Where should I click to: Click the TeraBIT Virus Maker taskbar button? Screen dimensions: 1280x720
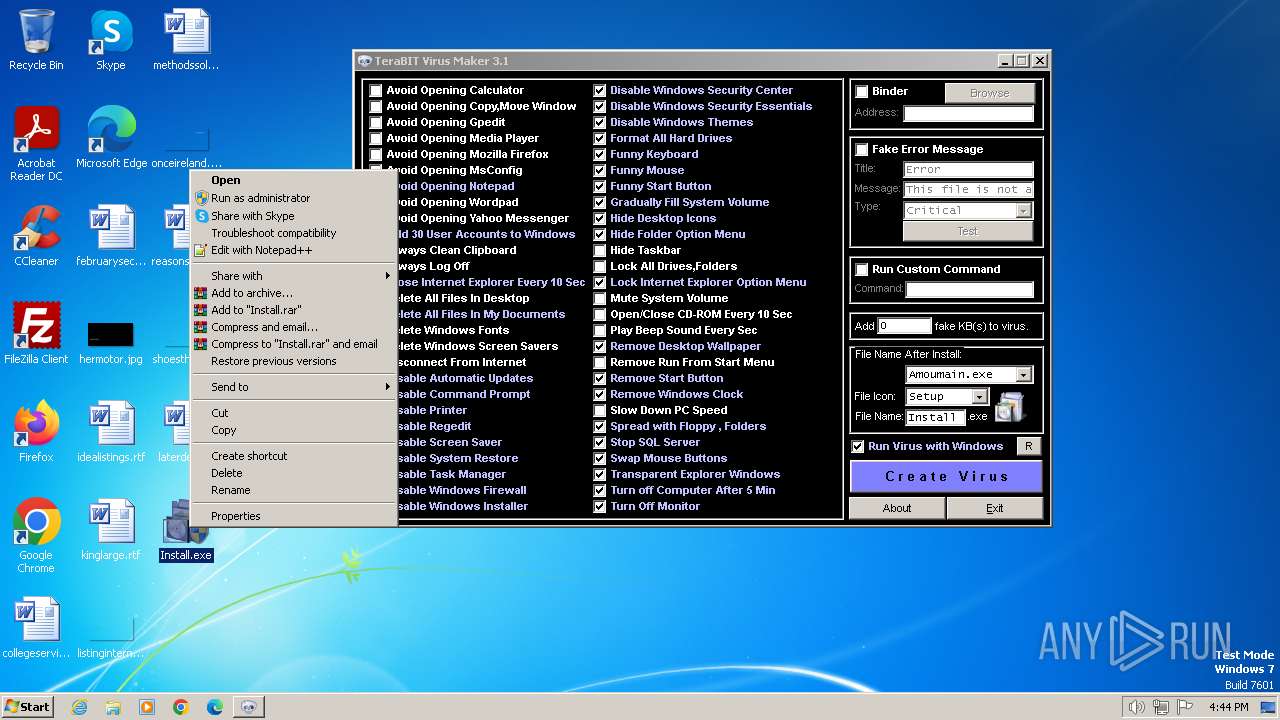coord(249,707)
